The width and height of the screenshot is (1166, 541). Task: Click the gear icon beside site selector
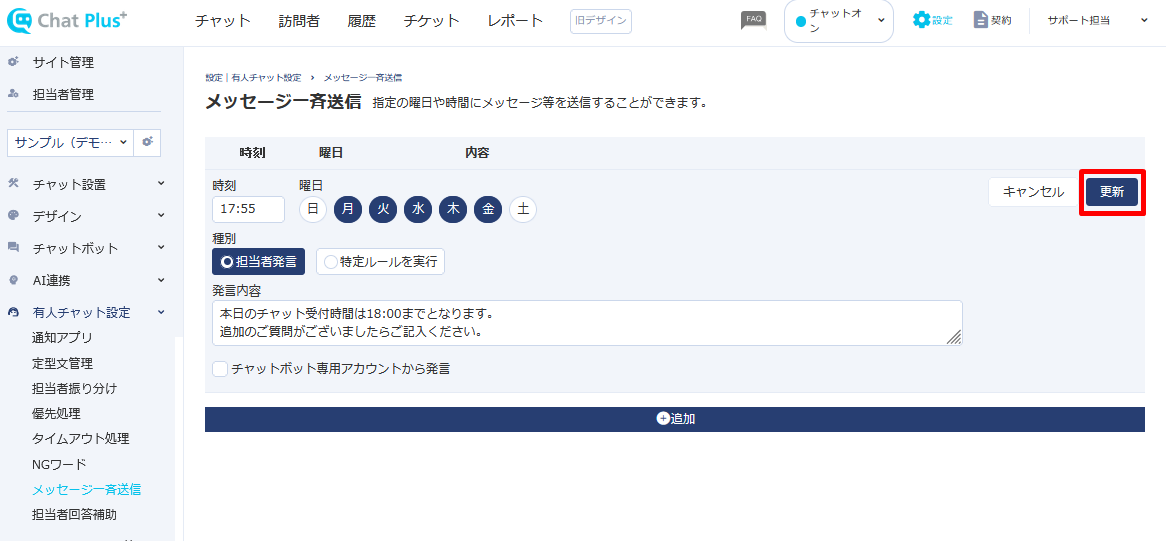[x=147, y=142]
